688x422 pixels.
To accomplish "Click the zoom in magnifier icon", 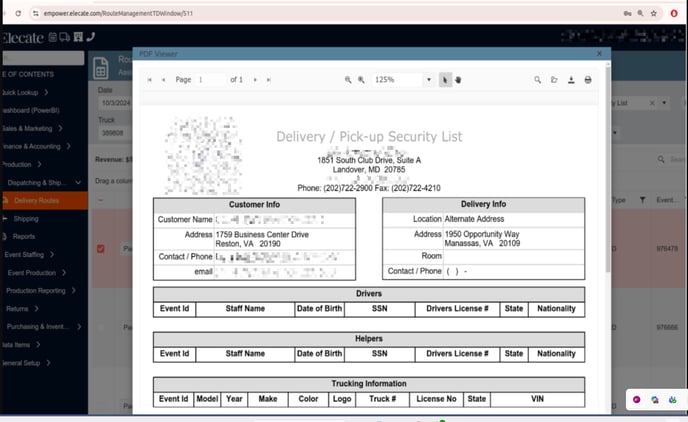I will click(x=361, y=79).
